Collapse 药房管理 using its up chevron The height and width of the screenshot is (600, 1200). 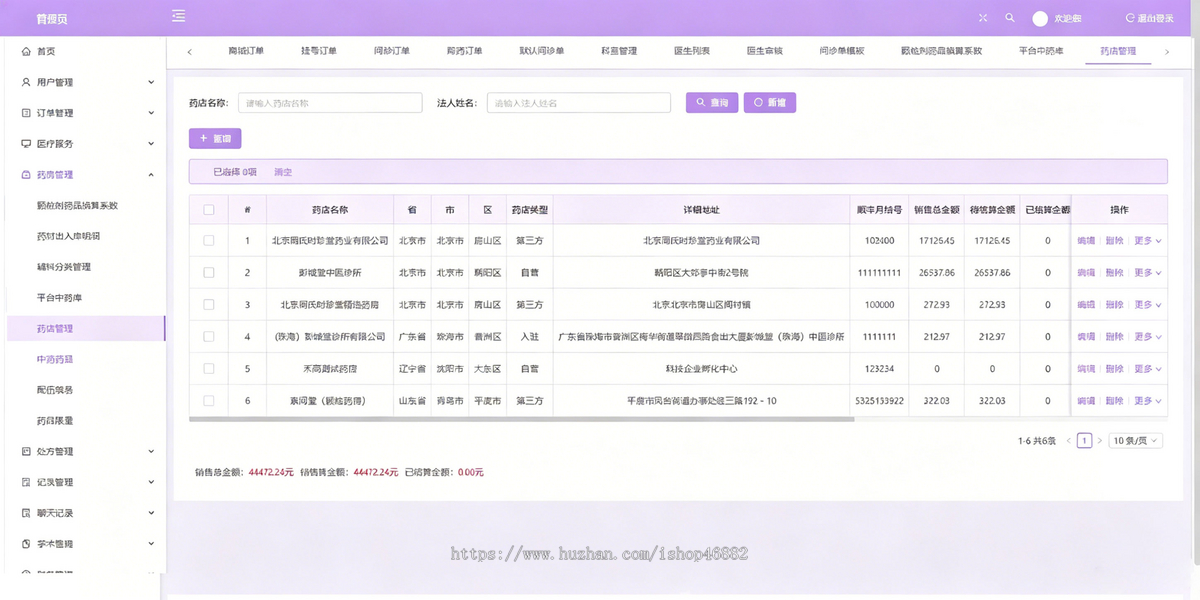pyautogui.click(x=151, y=175)
